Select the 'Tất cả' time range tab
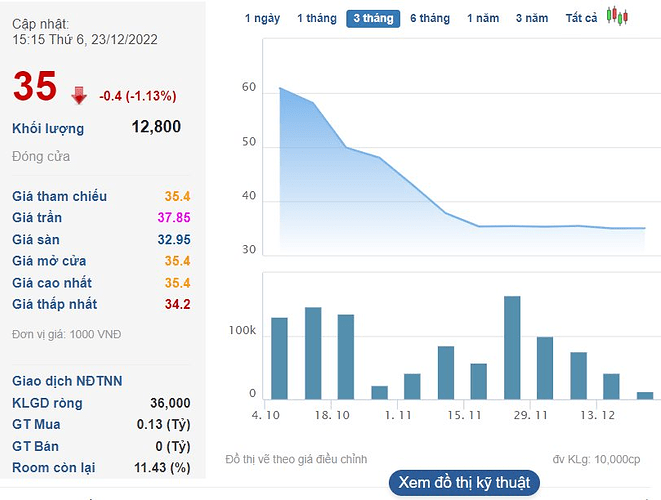 (x=581, y=19)
